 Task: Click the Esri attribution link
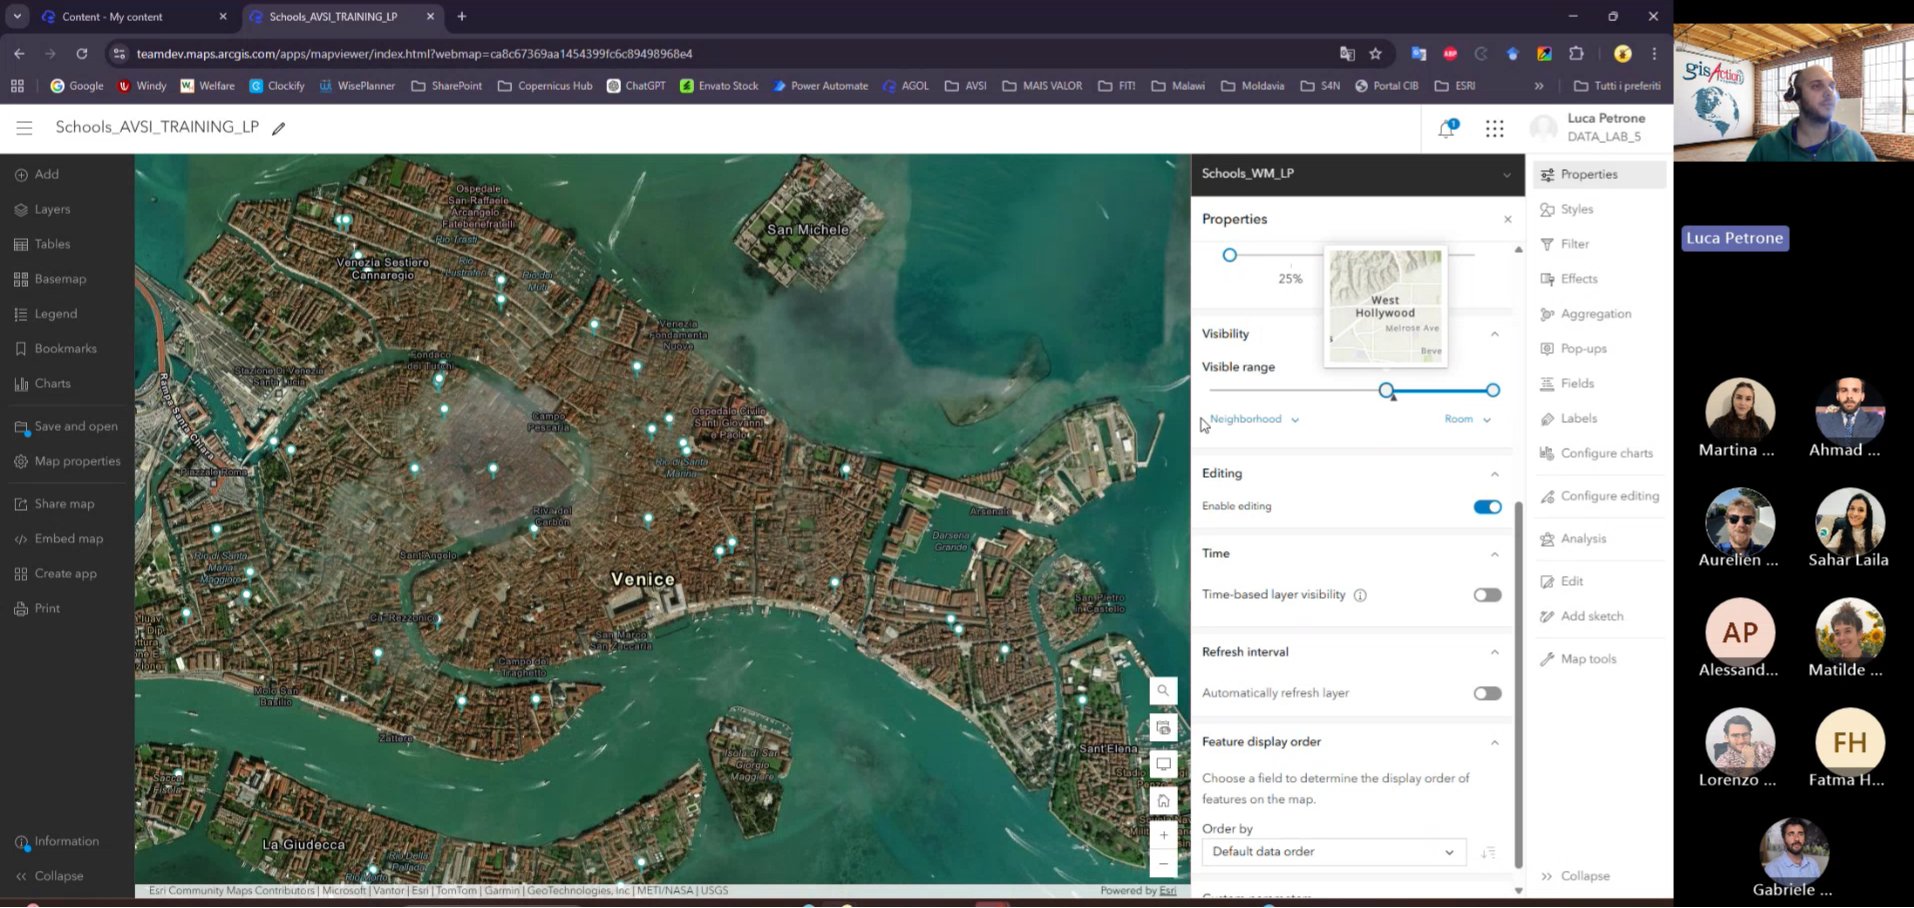1167,890
